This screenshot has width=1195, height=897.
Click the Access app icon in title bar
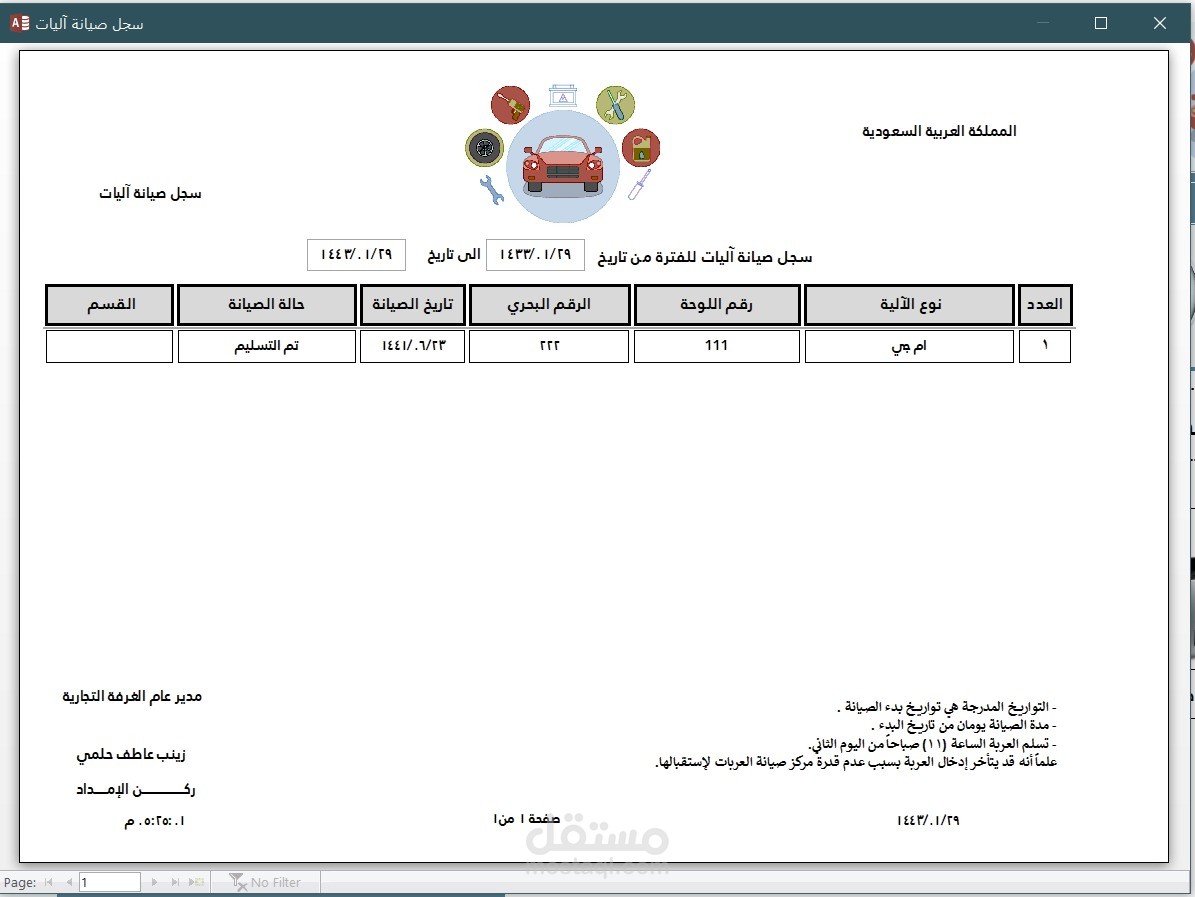coord(20,23)
